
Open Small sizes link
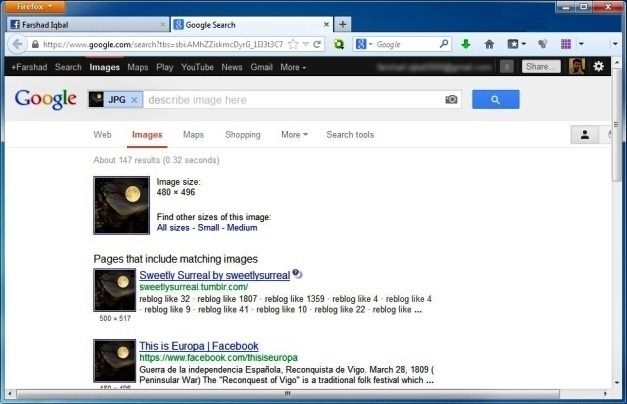pos(208,228)
